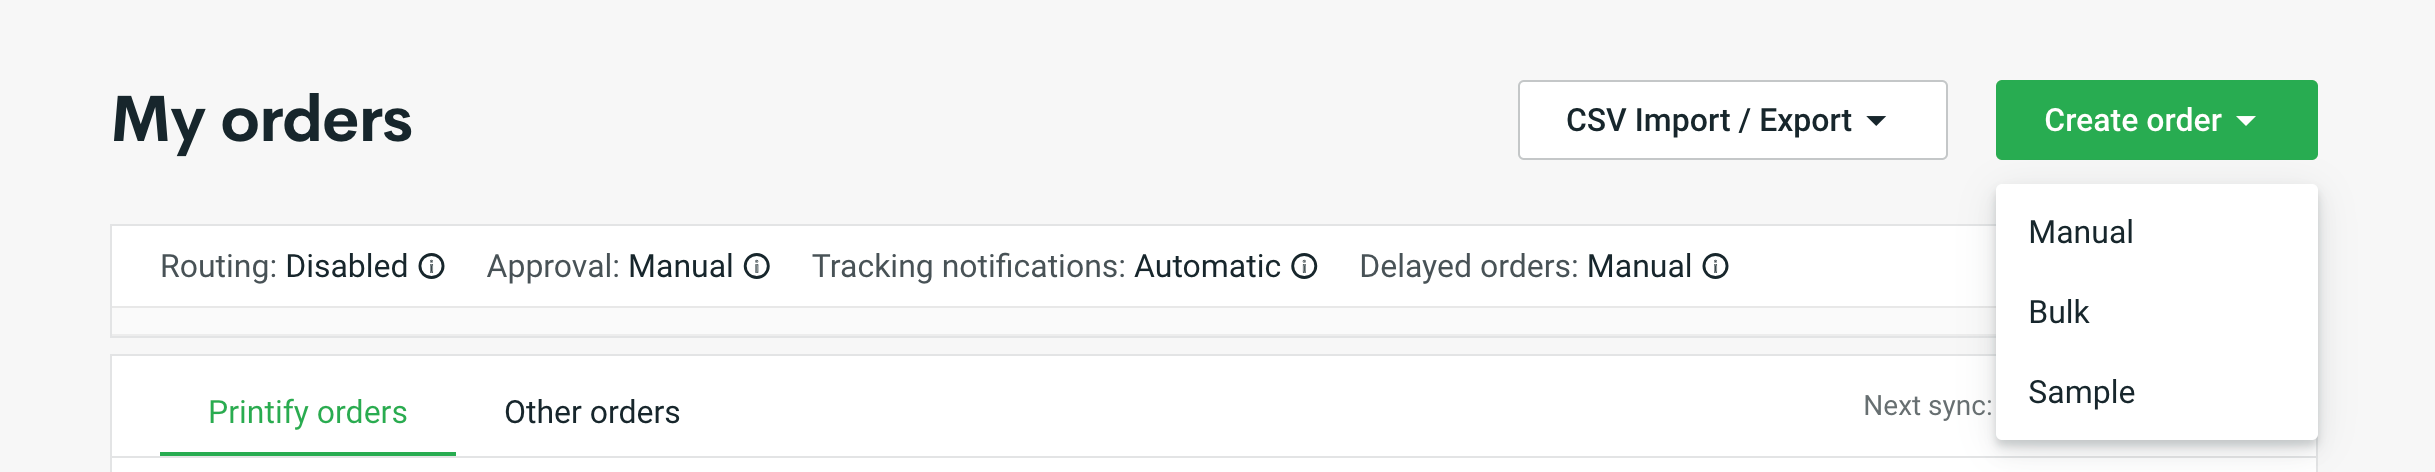Choose the Bulk order option
Viewport: 2435px width, 472px height.
click(2058, 312)
